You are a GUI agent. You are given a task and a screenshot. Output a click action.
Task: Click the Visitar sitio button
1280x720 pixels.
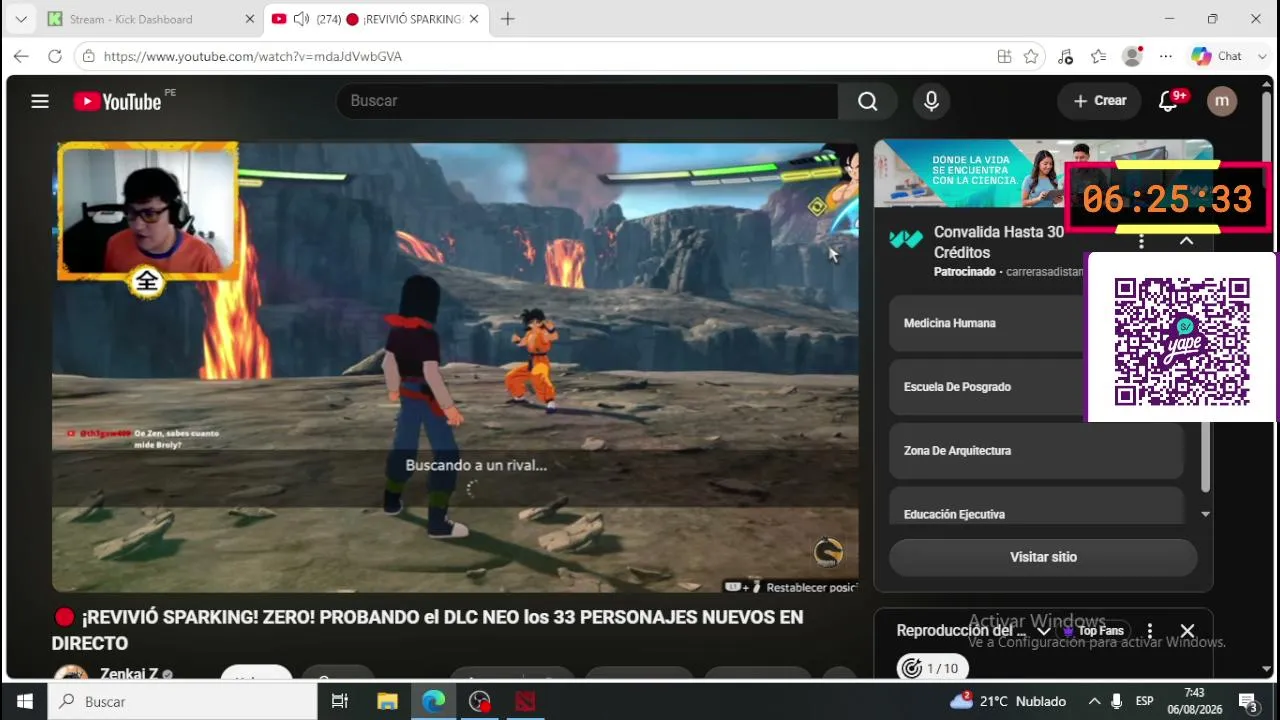tap(1043, 557)
